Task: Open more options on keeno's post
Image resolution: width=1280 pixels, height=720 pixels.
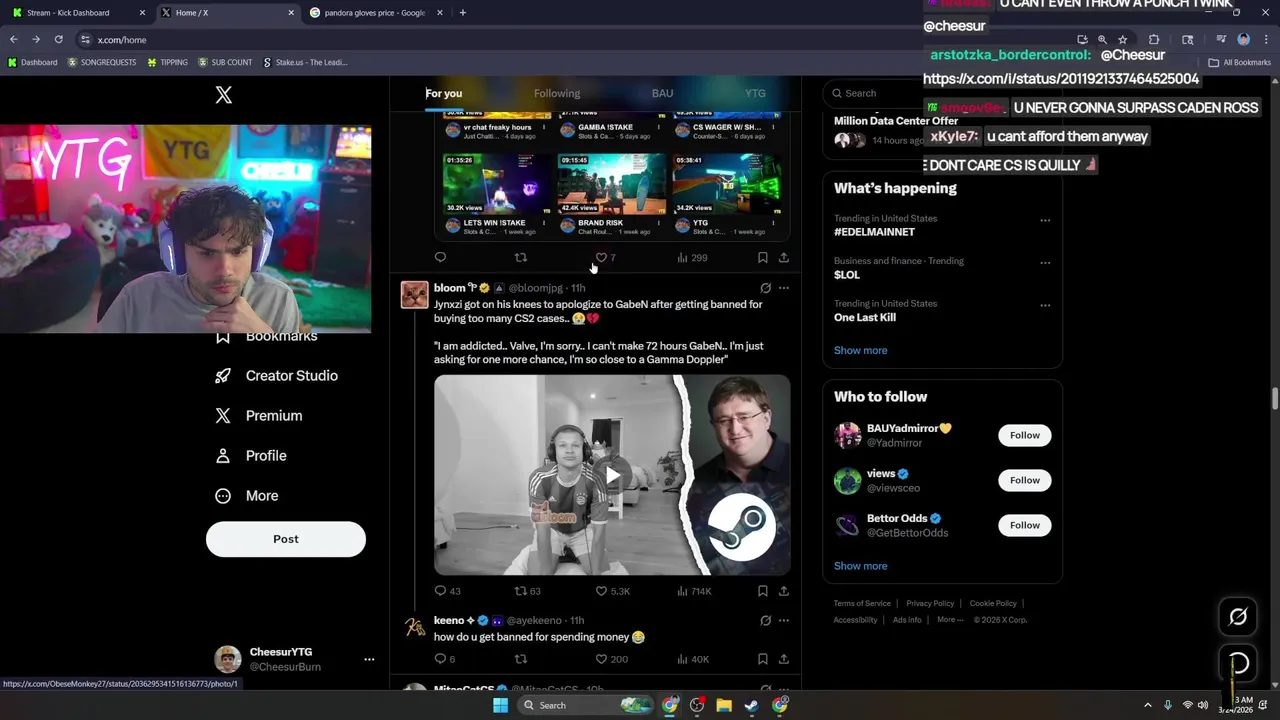Action: click(784, 621)
